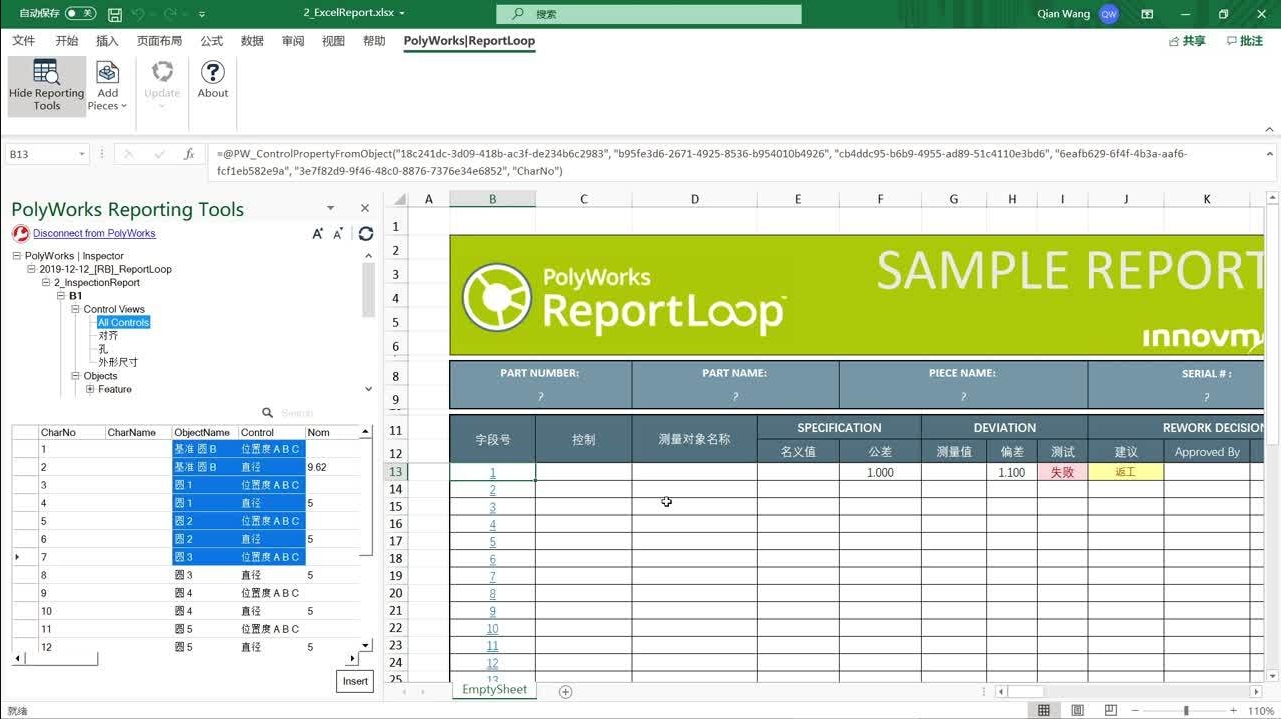Click the Disconnect from PolyWorks link
The width and height of the screenshot is (1281, 719).
(x=94, y=233)
